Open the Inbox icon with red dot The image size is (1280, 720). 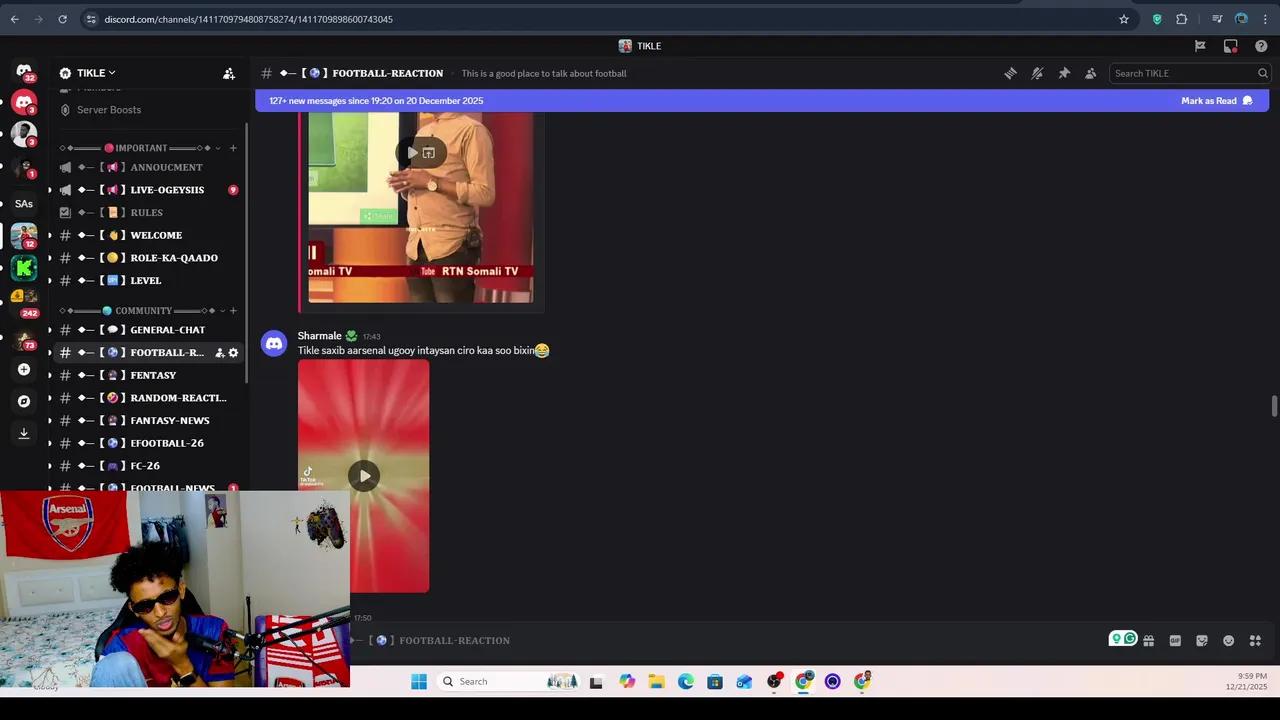1231,46
